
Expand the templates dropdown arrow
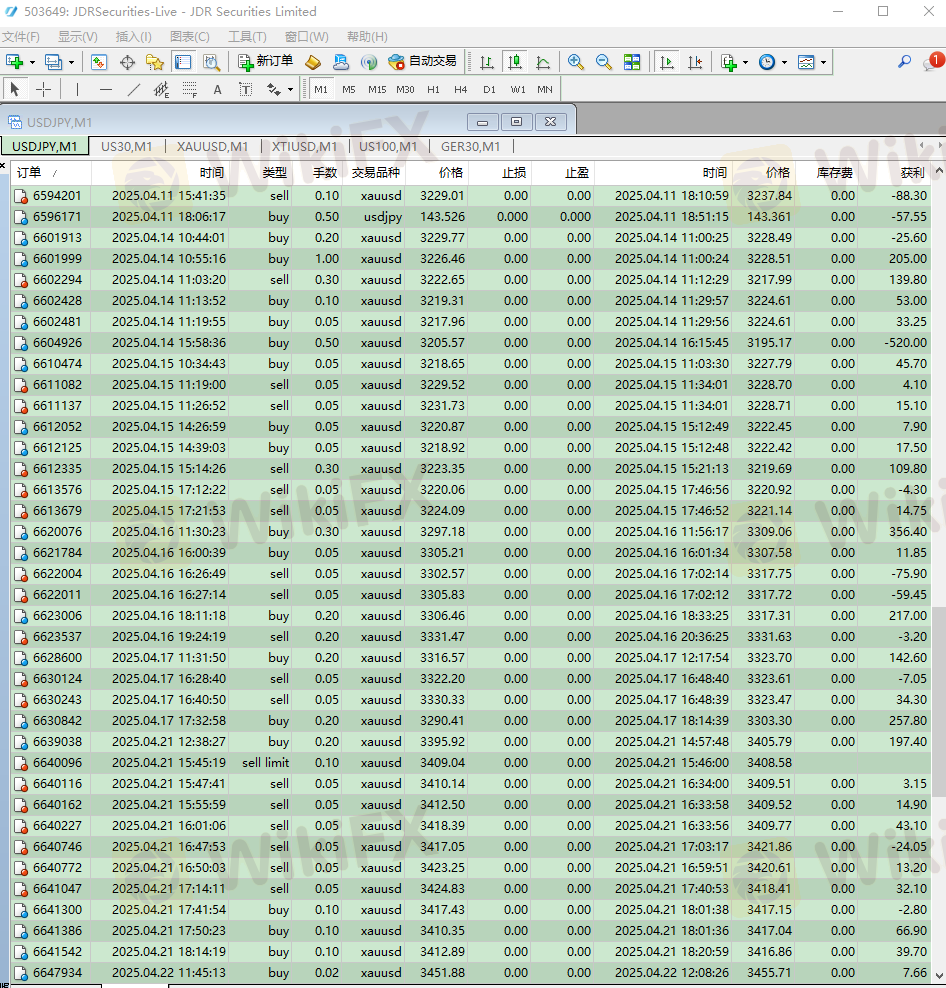pyautogui.click(x=823, y=62)
